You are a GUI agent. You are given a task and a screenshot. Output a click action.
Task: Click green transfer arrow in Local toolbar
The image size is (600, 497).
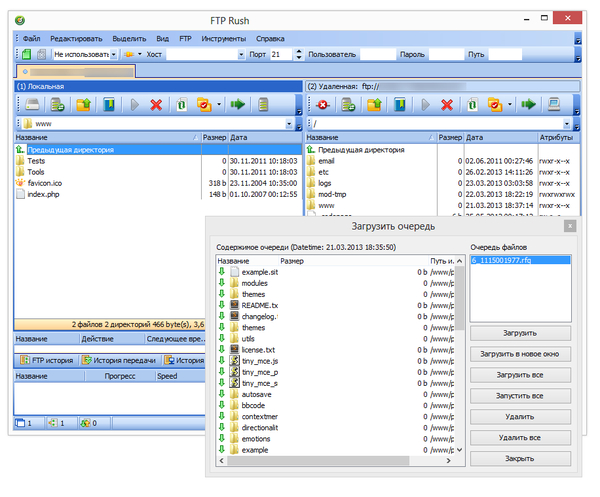[x=237, y=104]
